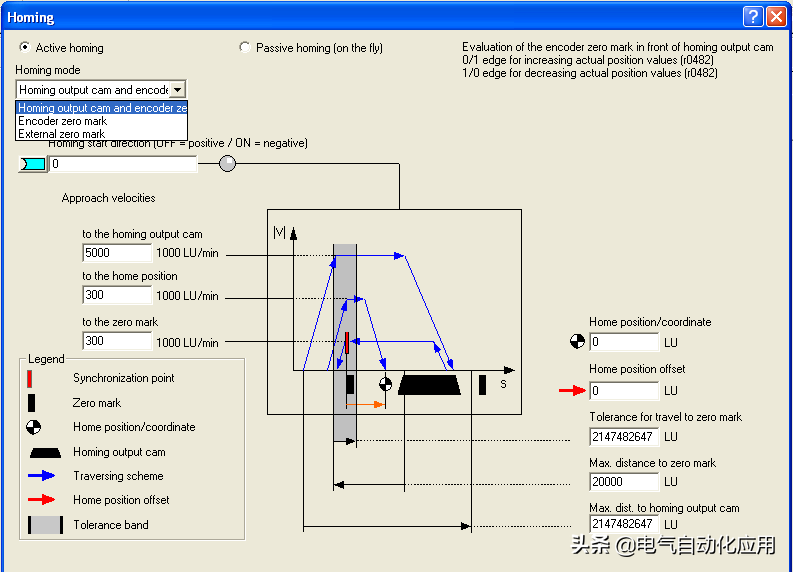Click the 'Tolerance band' legend label
Viewport: 793px width, 572px height.
pos(111,525)
